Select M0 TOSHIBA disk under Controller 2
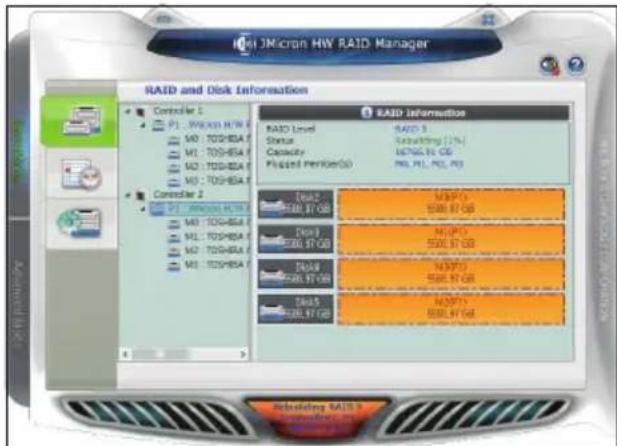The width and height of the screenshot is (617, 446). coord(217,223)
